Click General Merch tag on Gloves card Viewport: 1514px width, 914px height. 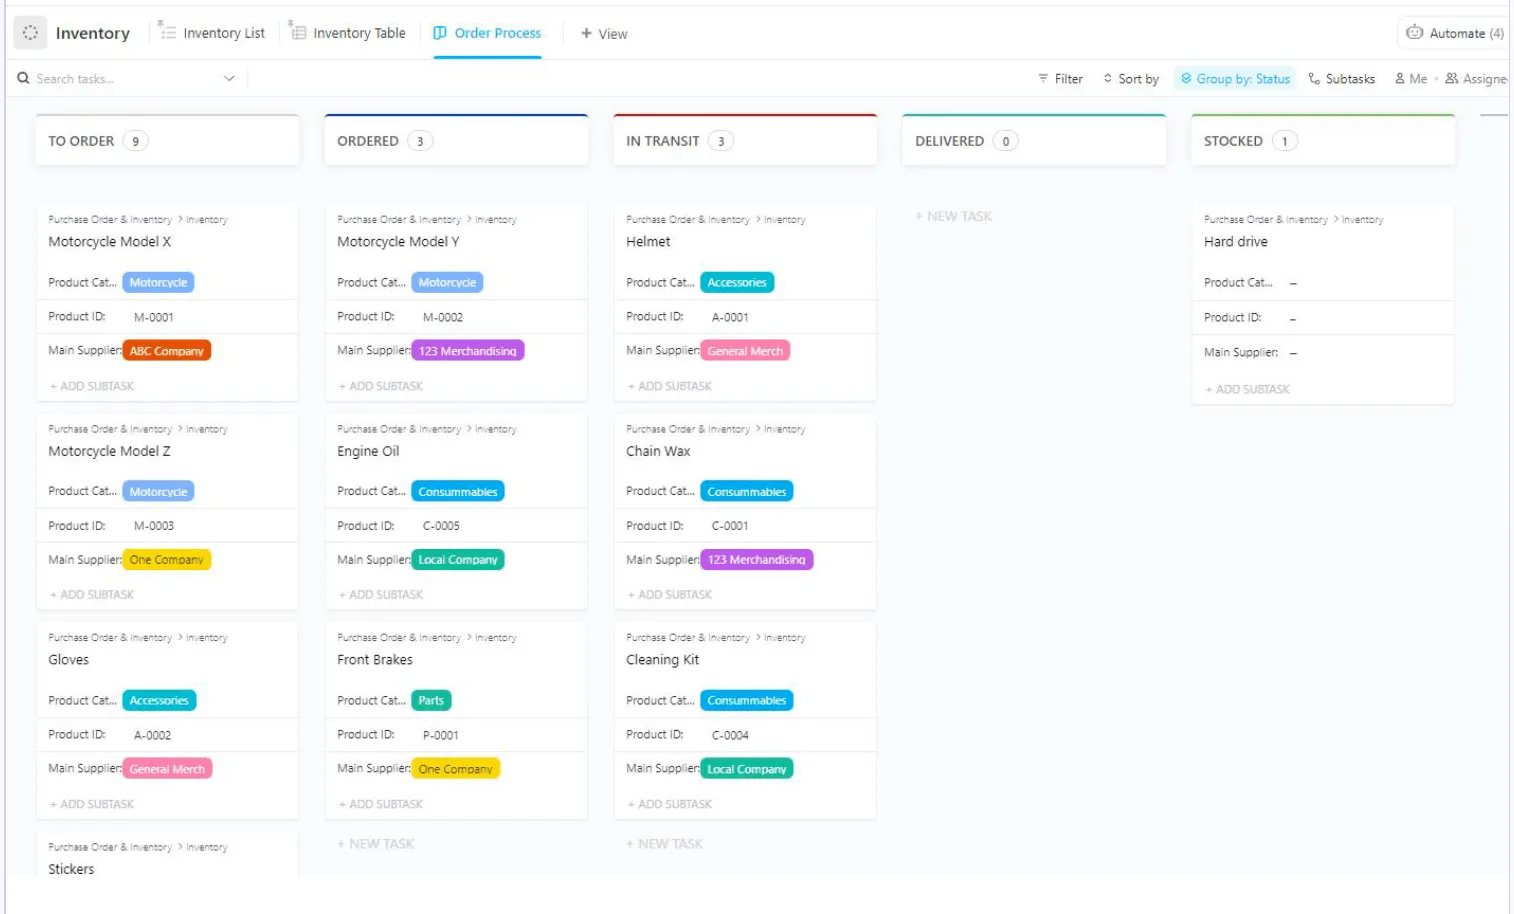tap(167, 769)
